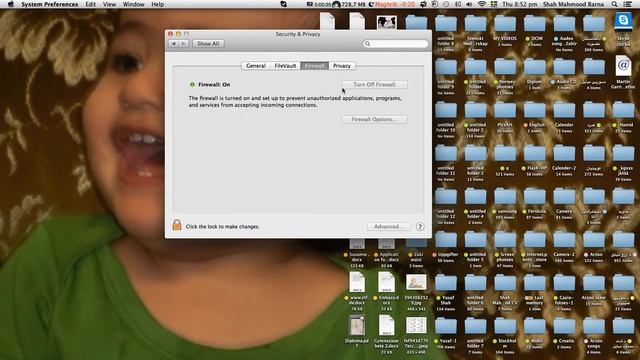The width and height of the screenshot is (640, 360).
Task: Click the preferences search field
Action: 396,44
